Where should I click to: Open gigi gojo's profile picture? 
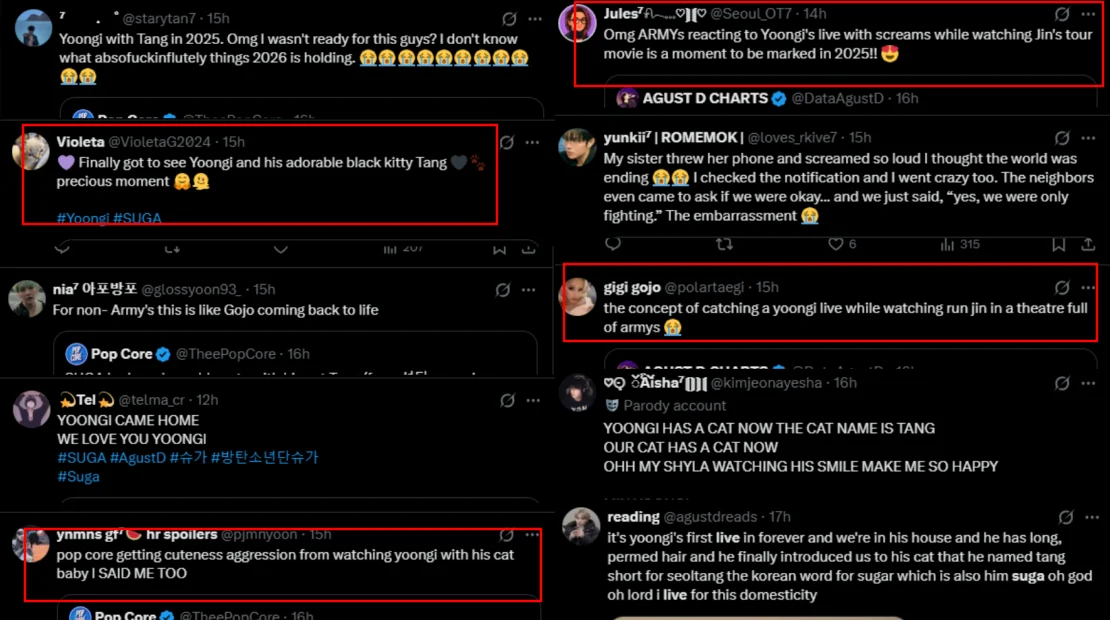pos(579,297)
